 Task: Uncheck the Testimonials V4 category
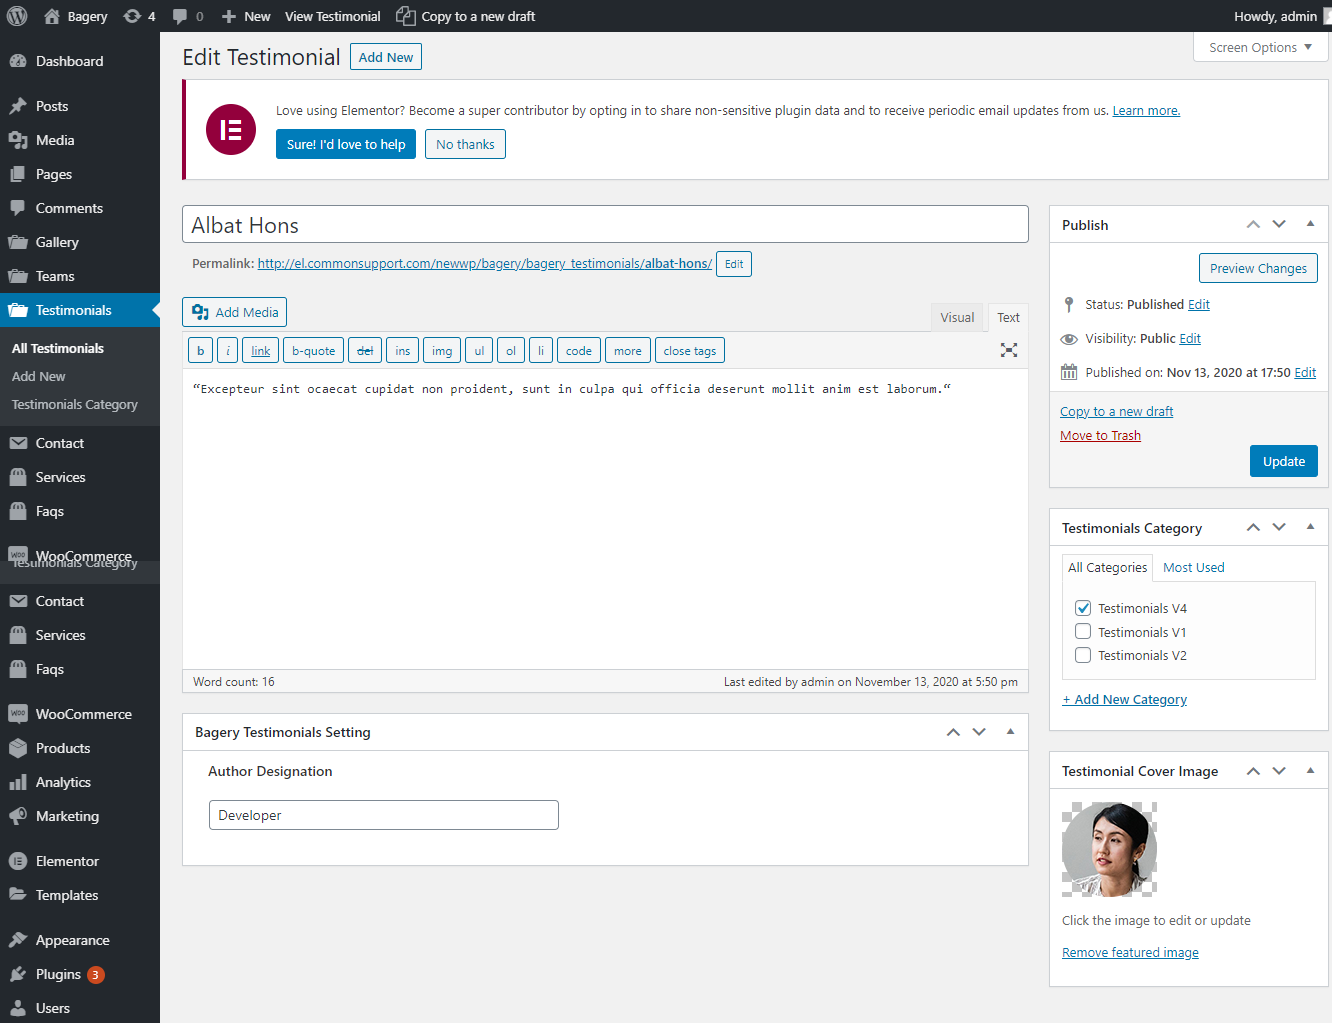[1083, 608]
